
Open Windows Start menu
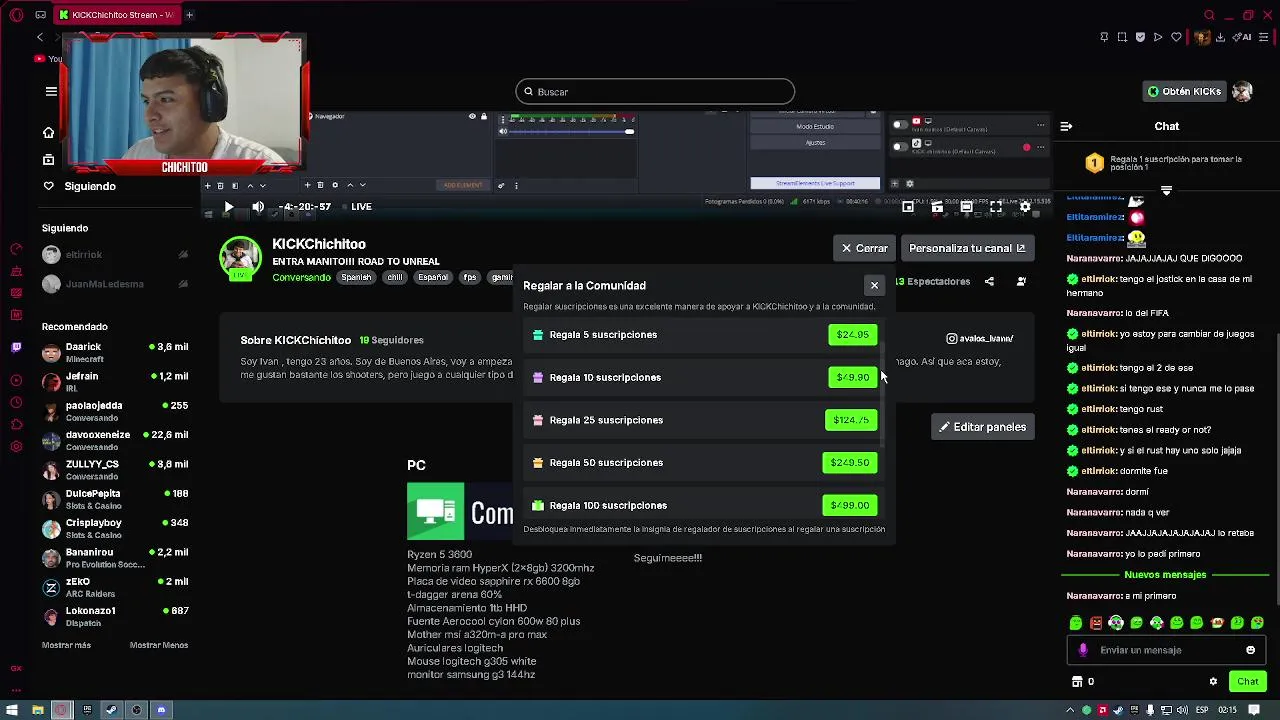coord(12,710)
